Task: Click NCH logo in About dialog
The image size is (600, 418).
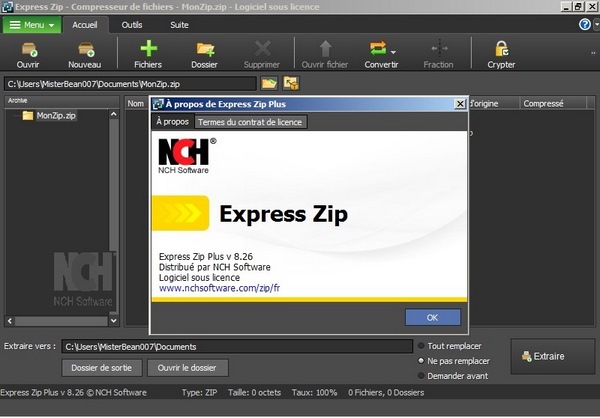Action: [187, 156]
